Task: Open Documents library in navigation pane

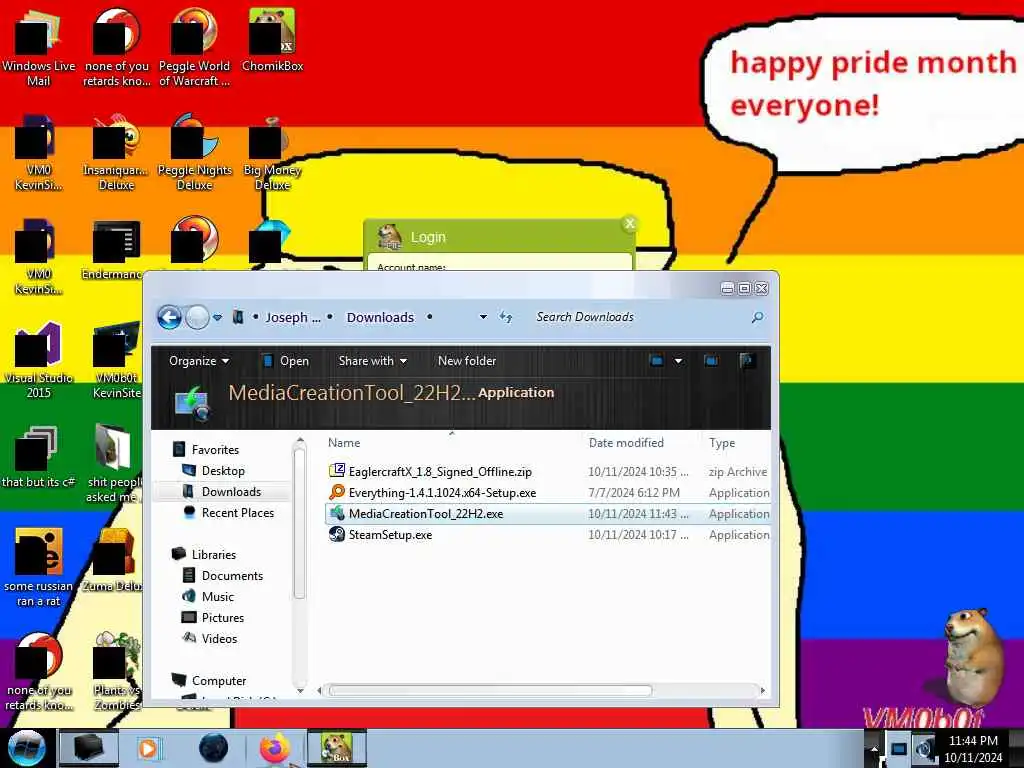Action: [x=232, y=575]
